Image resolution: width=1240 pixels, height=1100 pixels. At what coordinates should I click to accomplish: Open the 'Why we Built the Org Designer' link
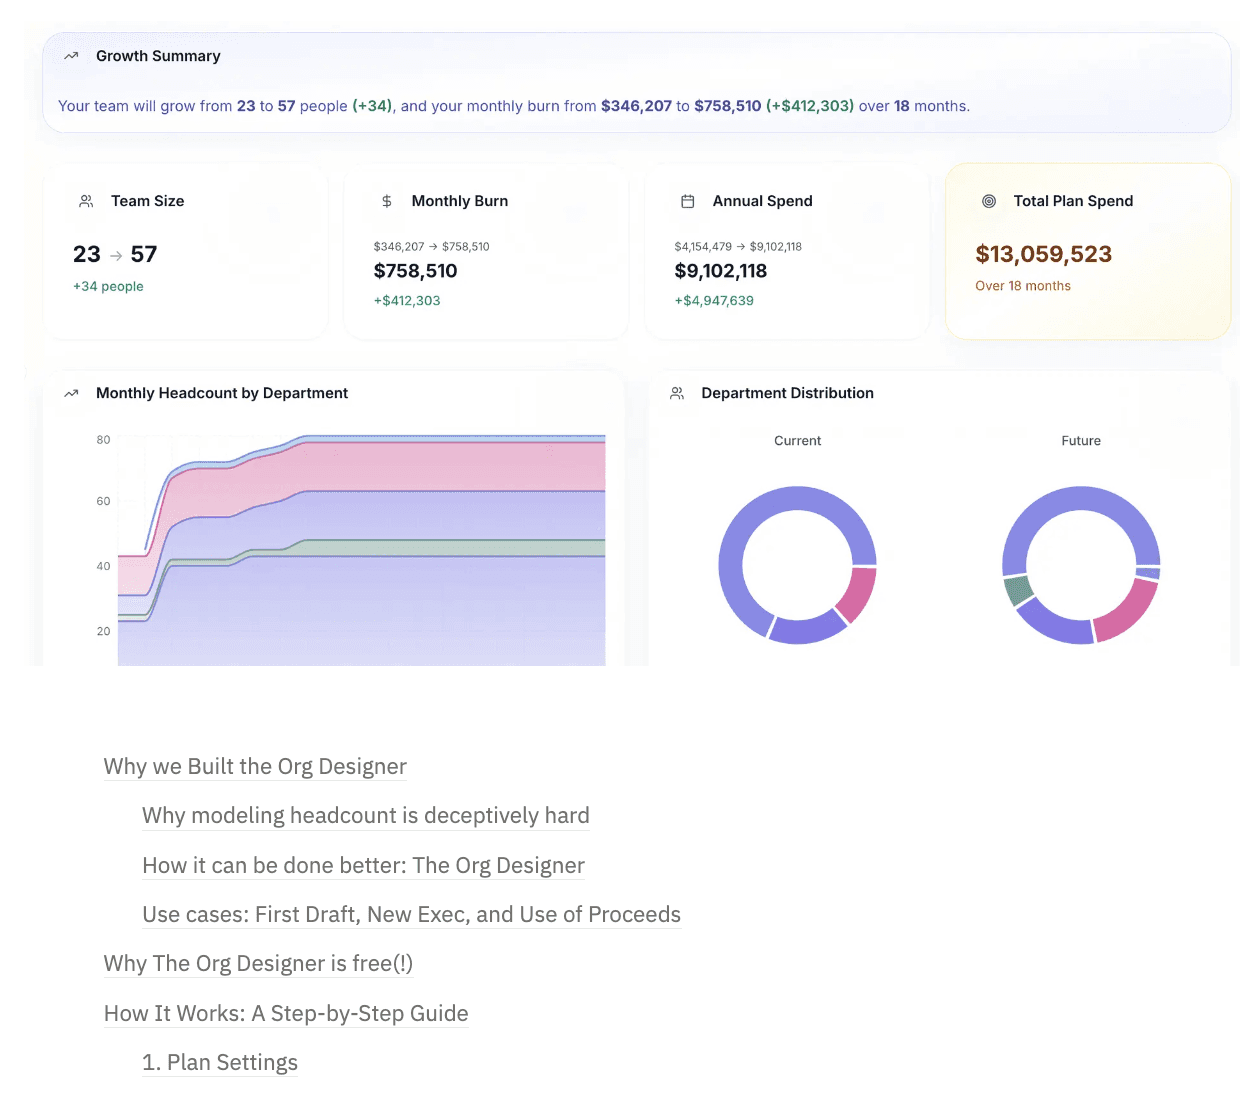255,766
